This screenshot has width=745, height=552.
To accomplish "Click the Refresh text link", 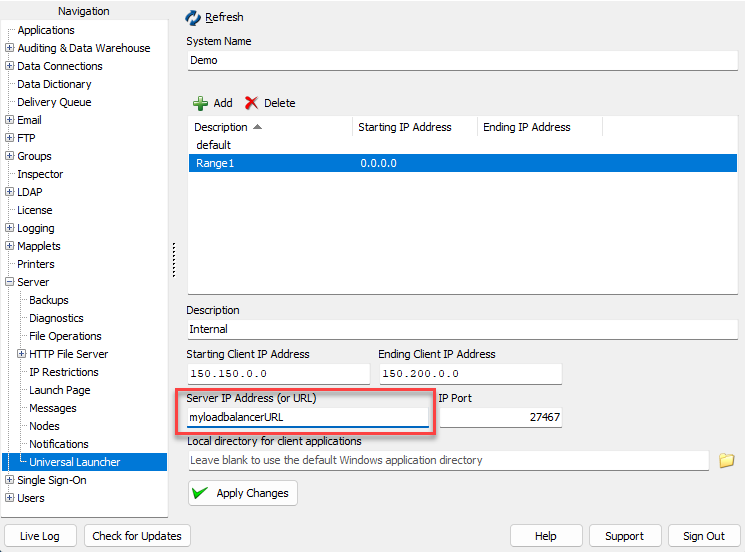I will [x=224, y=17].
